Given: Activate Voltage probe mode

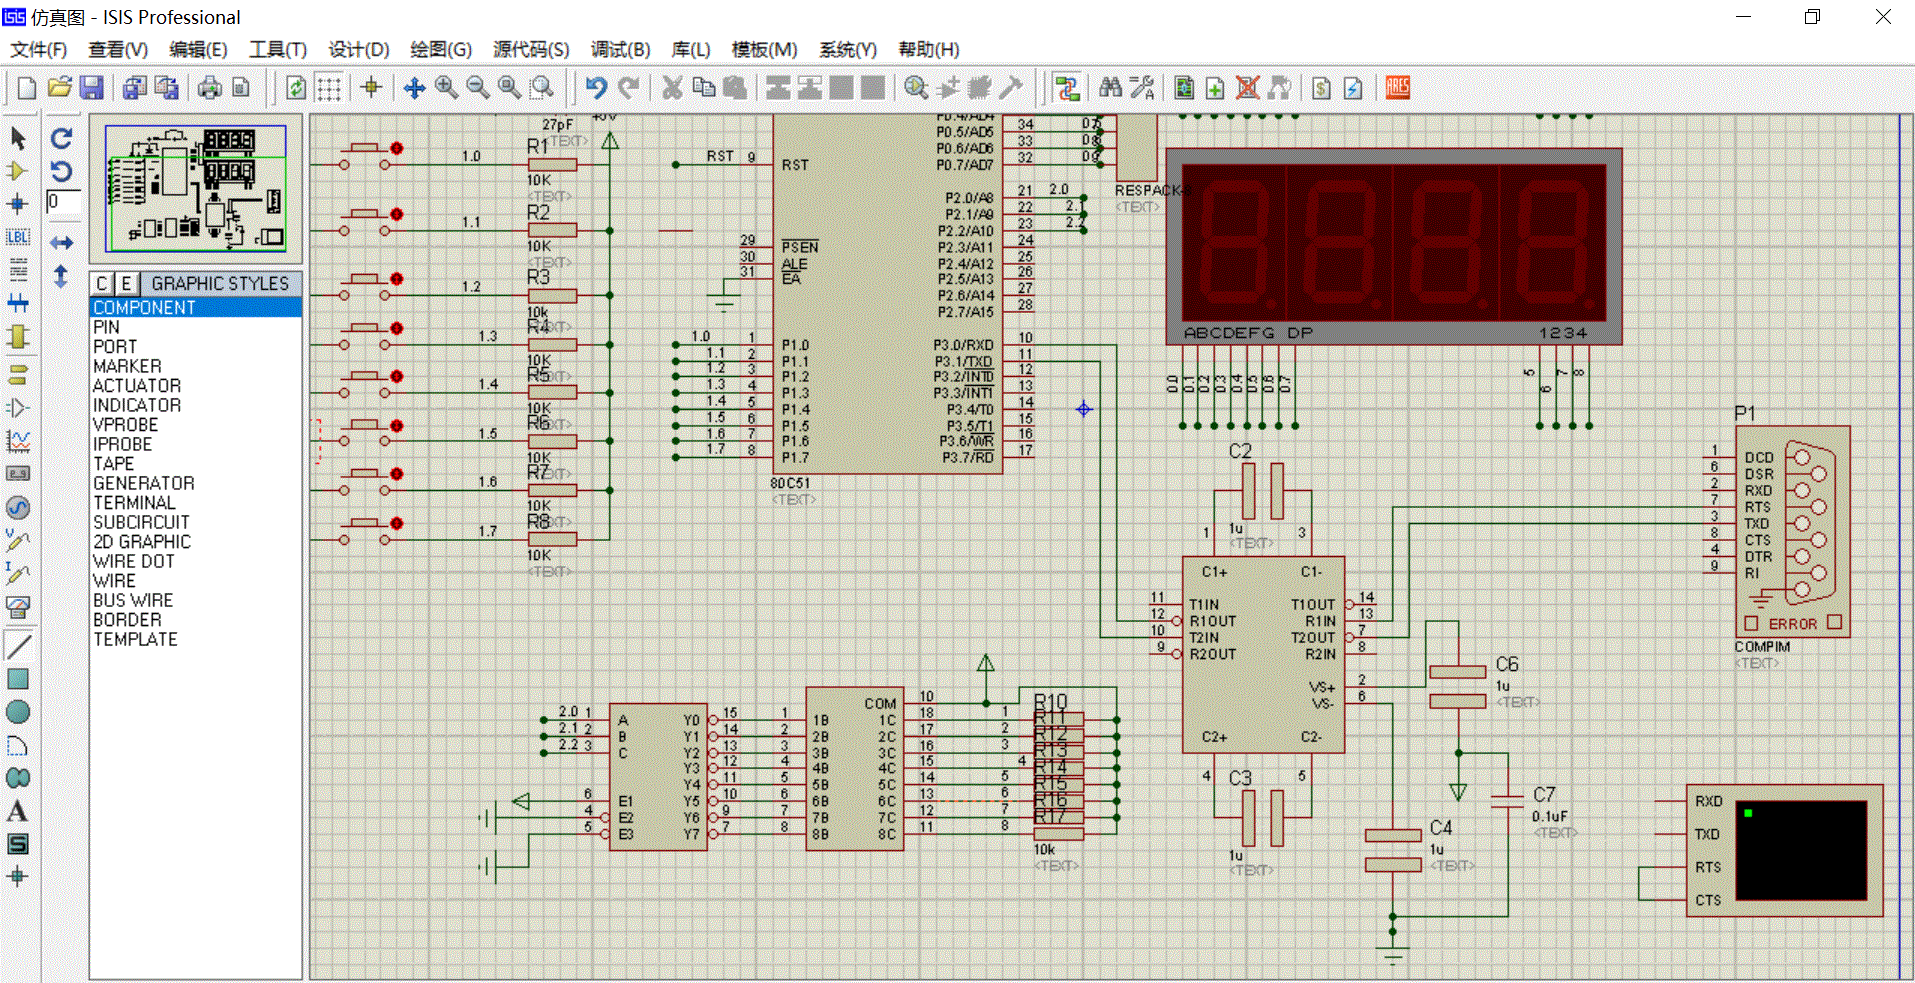Looking at the screenshot, I should 18,540.
